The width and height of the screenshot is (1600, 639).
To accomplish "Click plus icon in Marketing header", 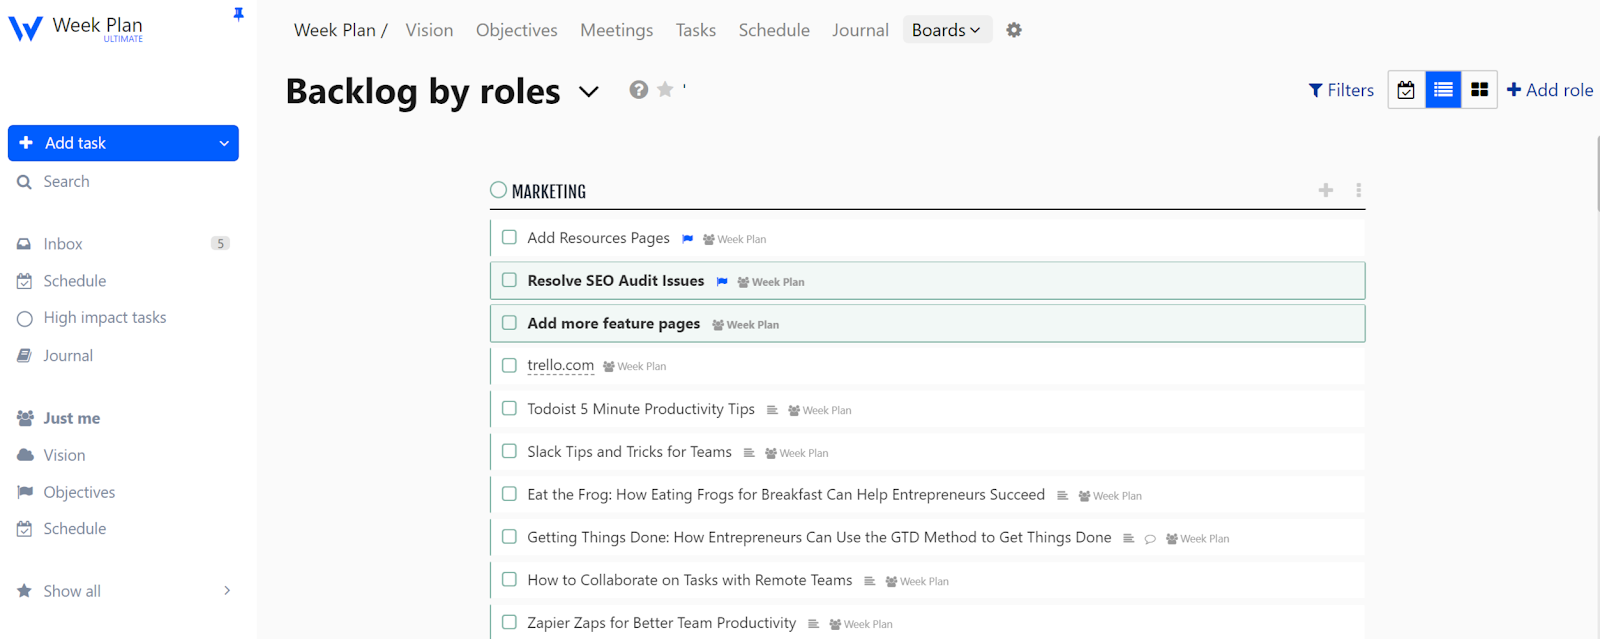I will pos(1326,190).
